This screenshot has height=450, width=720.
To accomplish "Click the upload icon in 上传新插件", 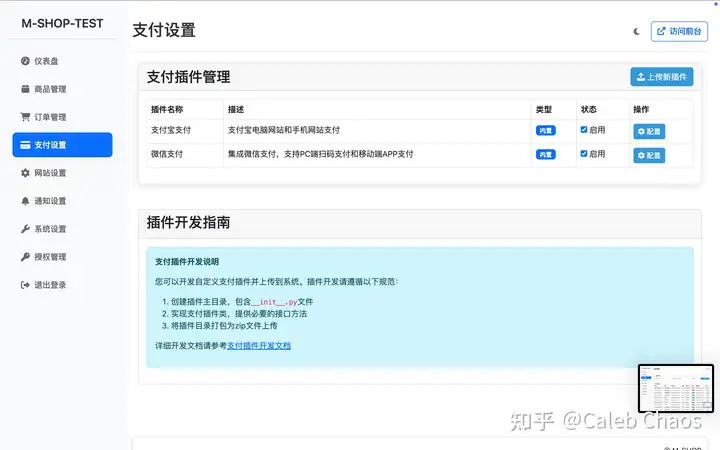I will point(641,77).
